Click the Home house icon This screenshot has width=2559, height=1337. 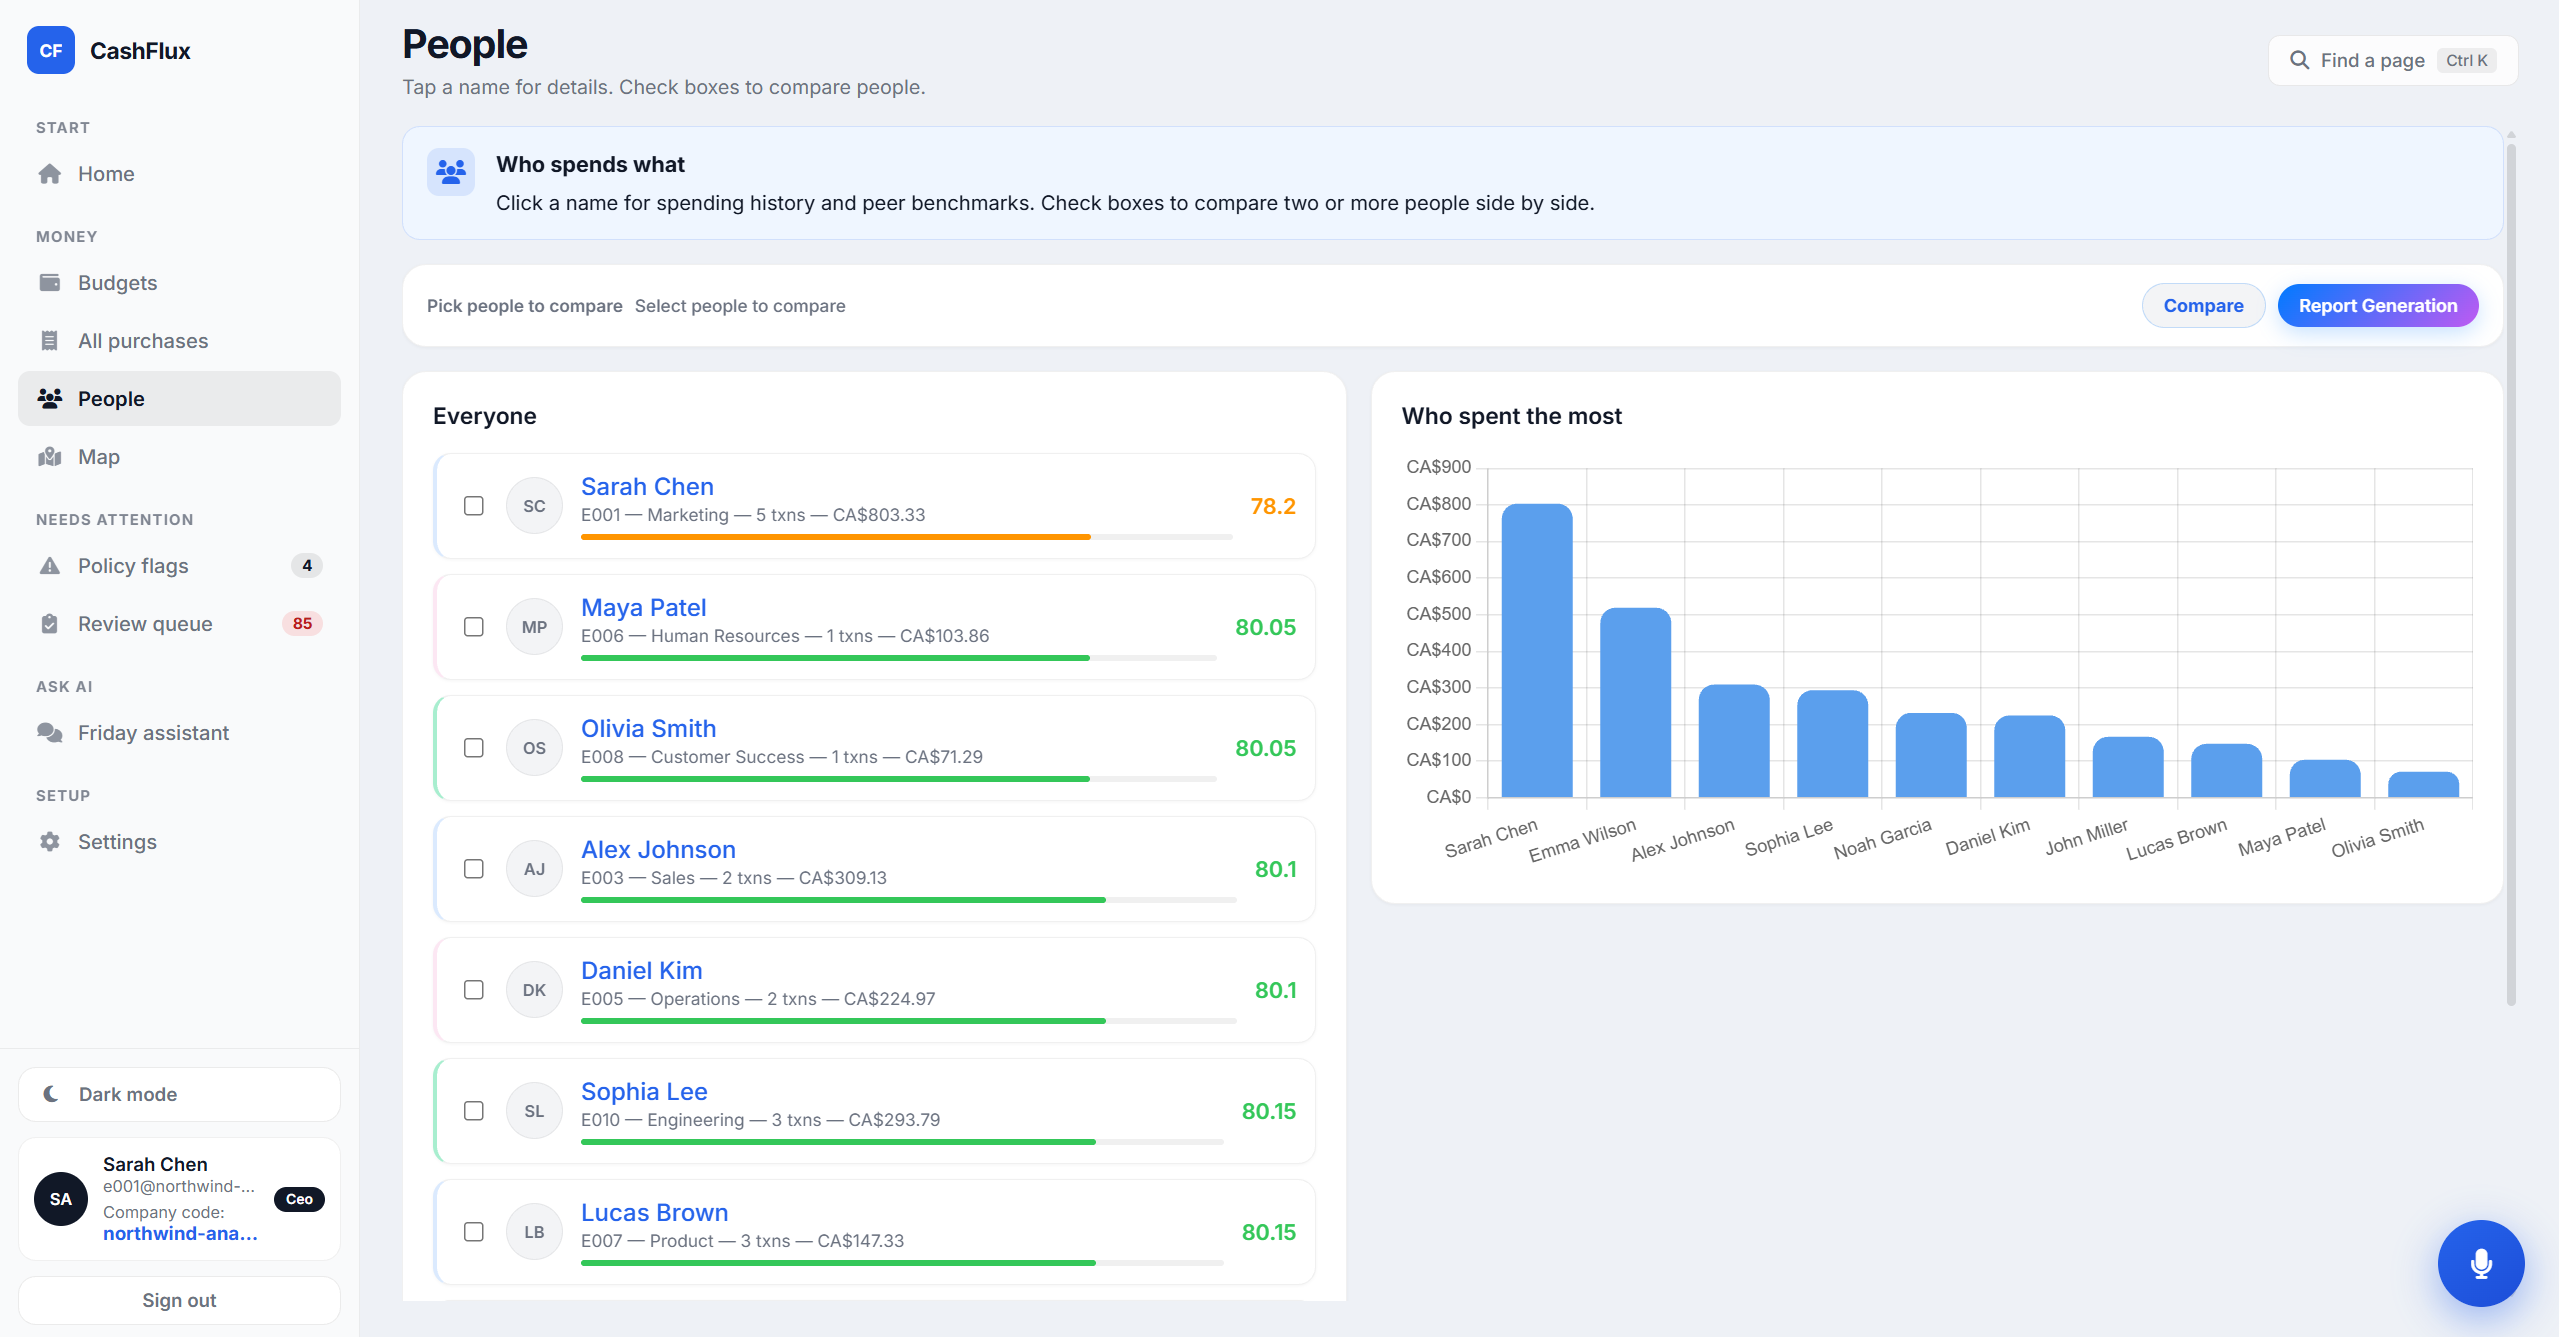(x=50, y=174)
